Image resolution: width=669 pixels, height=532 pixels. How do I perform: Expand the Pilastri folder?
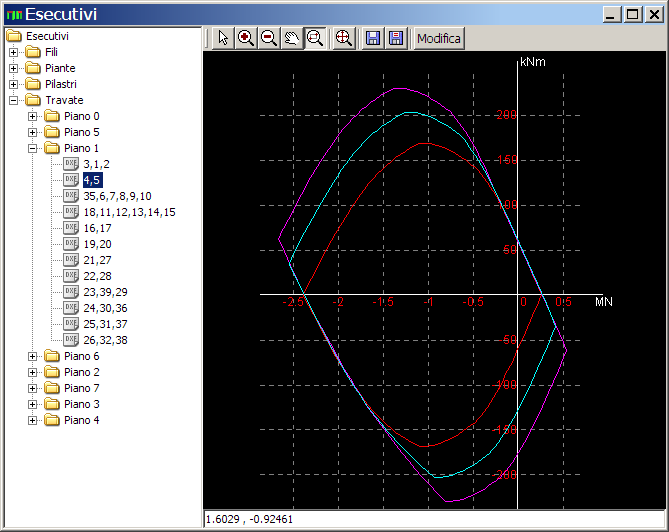(x=13, y=84)
